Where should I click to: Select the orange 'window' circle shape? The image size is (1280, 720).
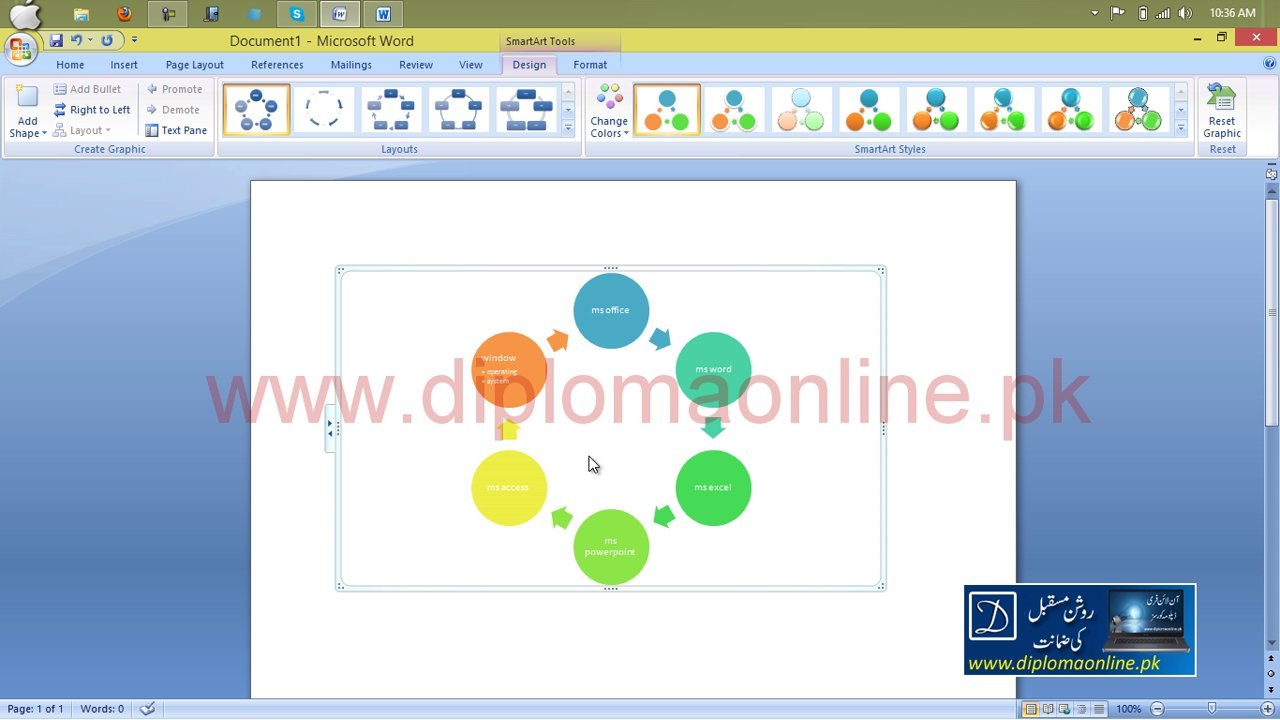tap(509, 369)
